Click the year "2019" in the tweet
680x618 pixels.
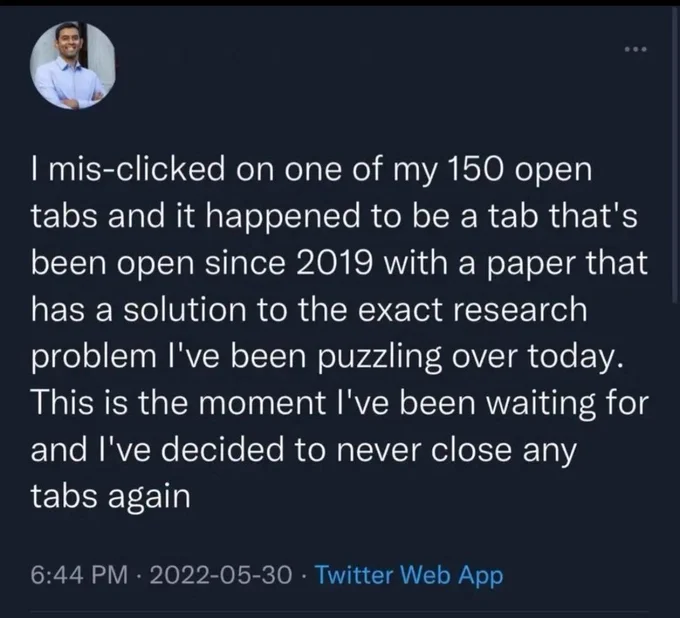click(x=333, y=263)
